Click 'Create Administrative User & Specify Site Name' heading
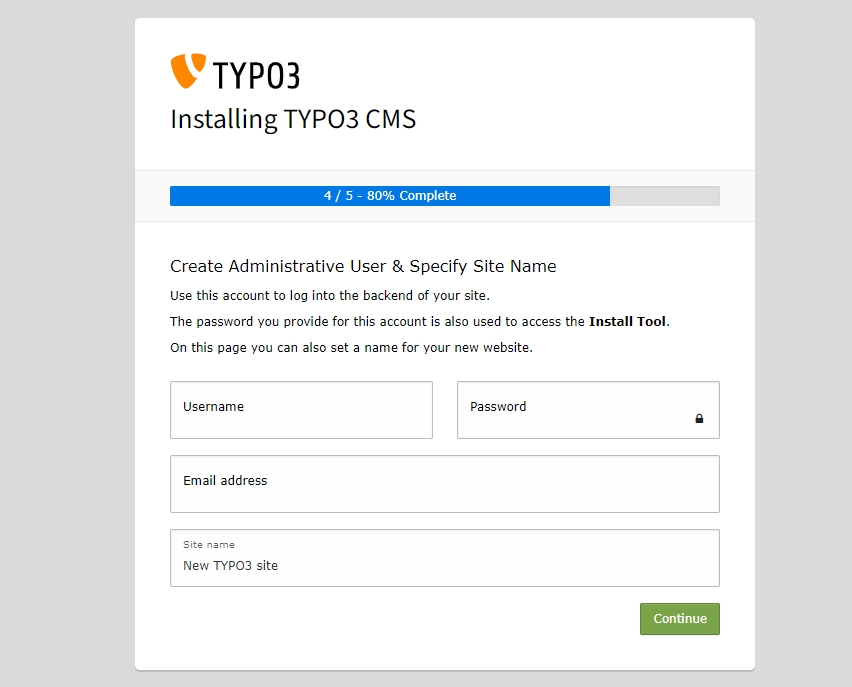This screenshot has height=687, width=852. click(363, 266)
